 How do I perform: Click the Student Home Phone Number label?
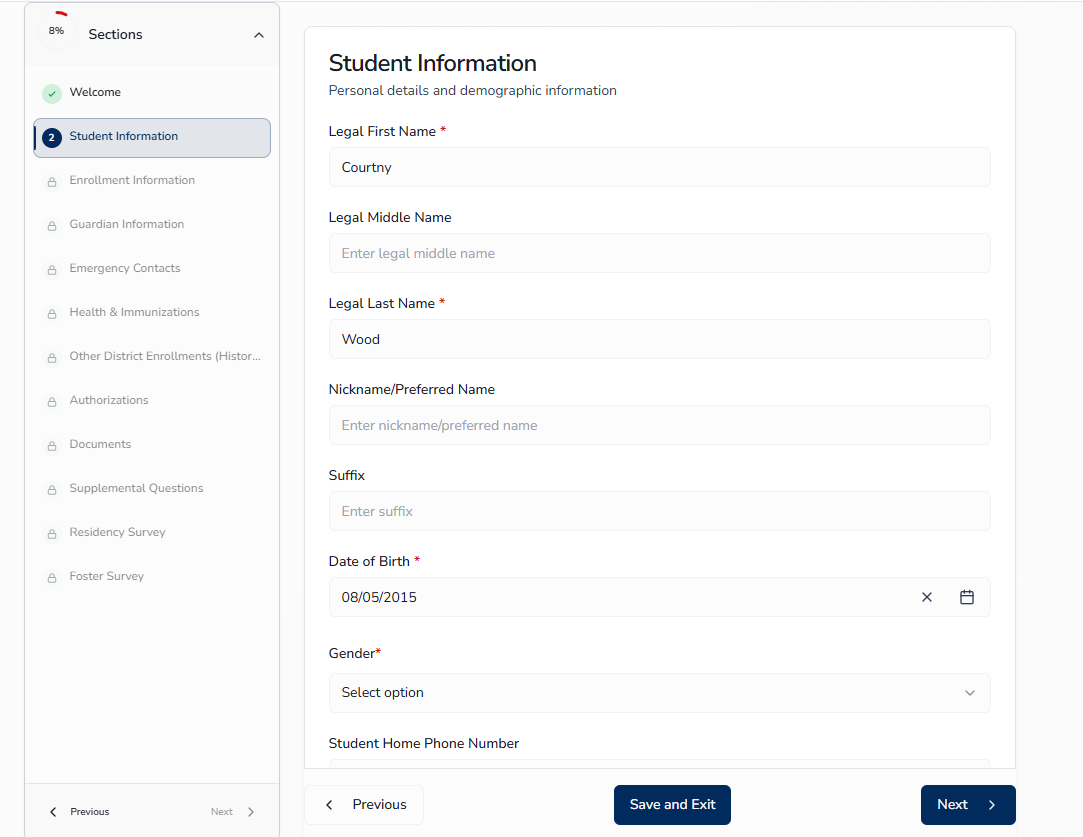(x=423, y=744)
